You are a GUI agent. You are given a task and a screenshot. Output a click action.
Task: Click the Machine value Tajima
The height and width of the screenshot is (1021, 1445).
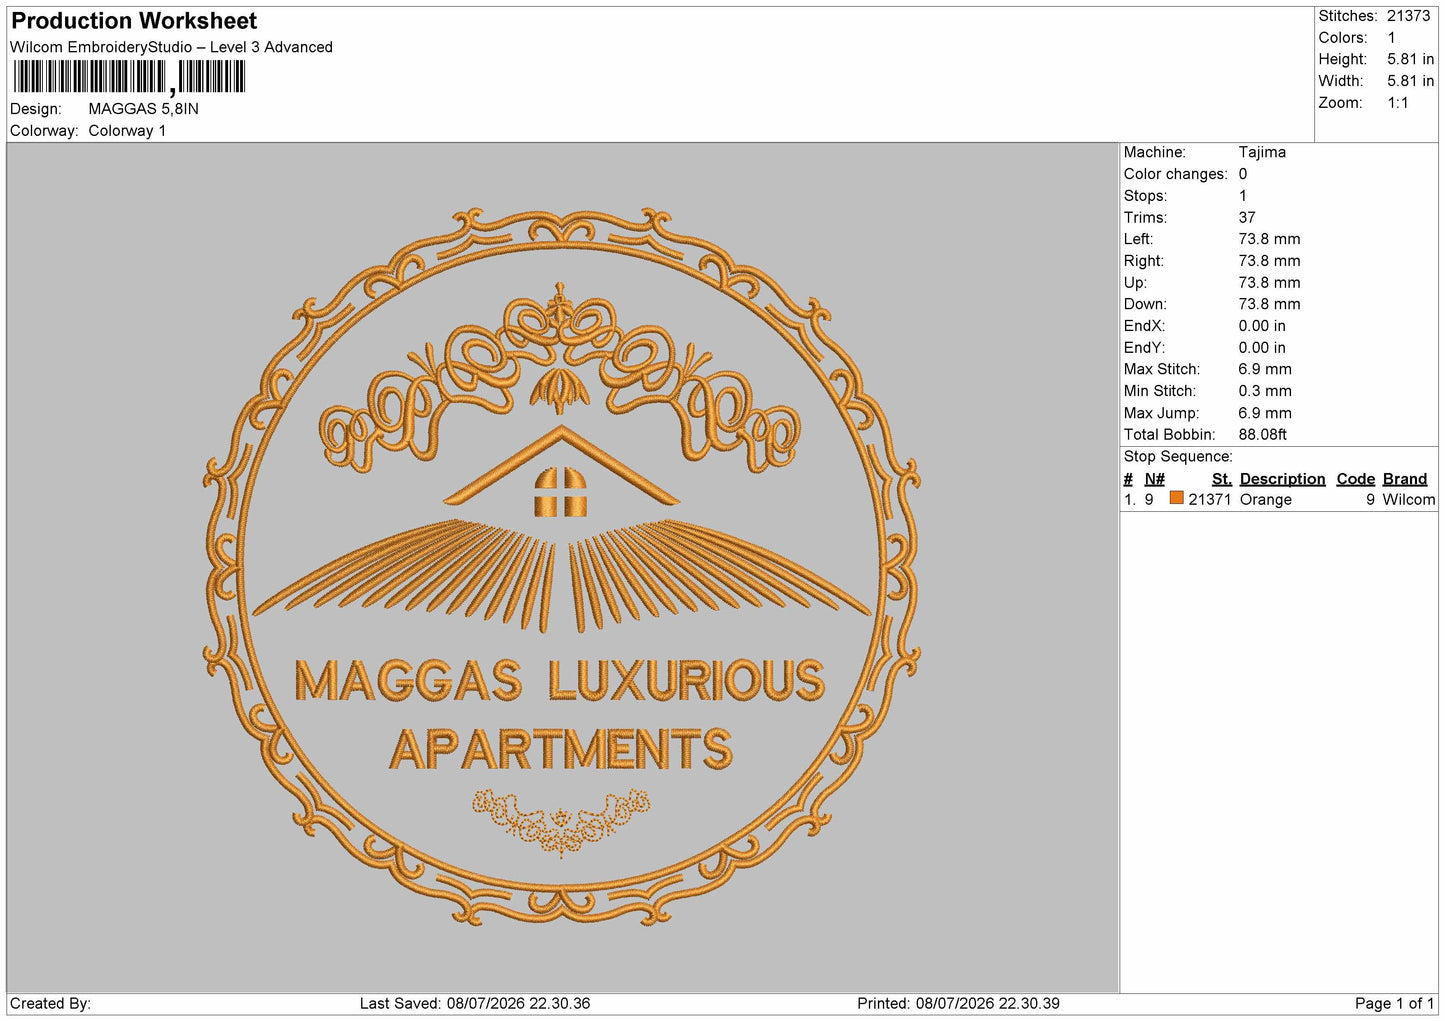[1262, 152]
